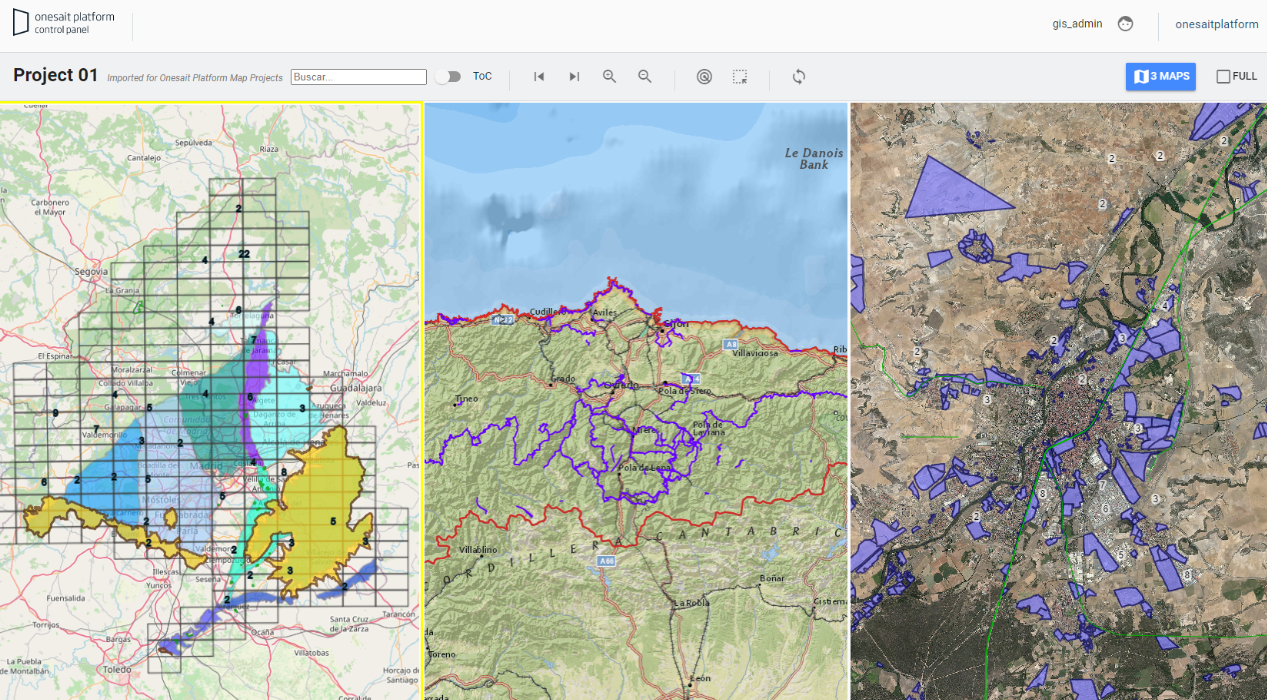Image resolution: width=1267 pixels, height=700 pixels.
Task: Open the user avatar icon beside gis_admin
Action: 1125,24
